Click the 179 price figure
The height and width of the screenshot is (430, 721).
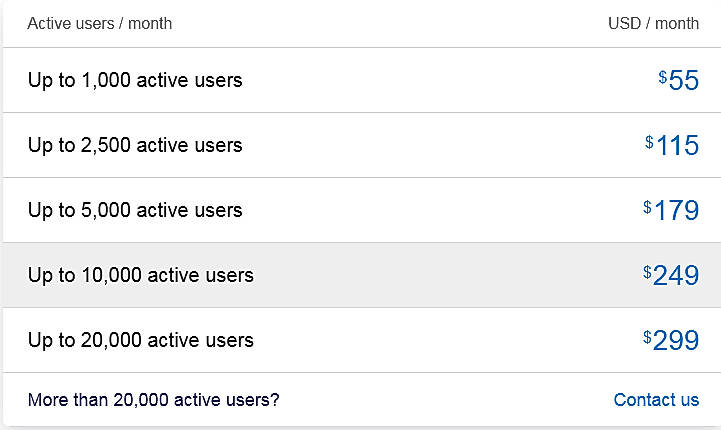point(677,211)
